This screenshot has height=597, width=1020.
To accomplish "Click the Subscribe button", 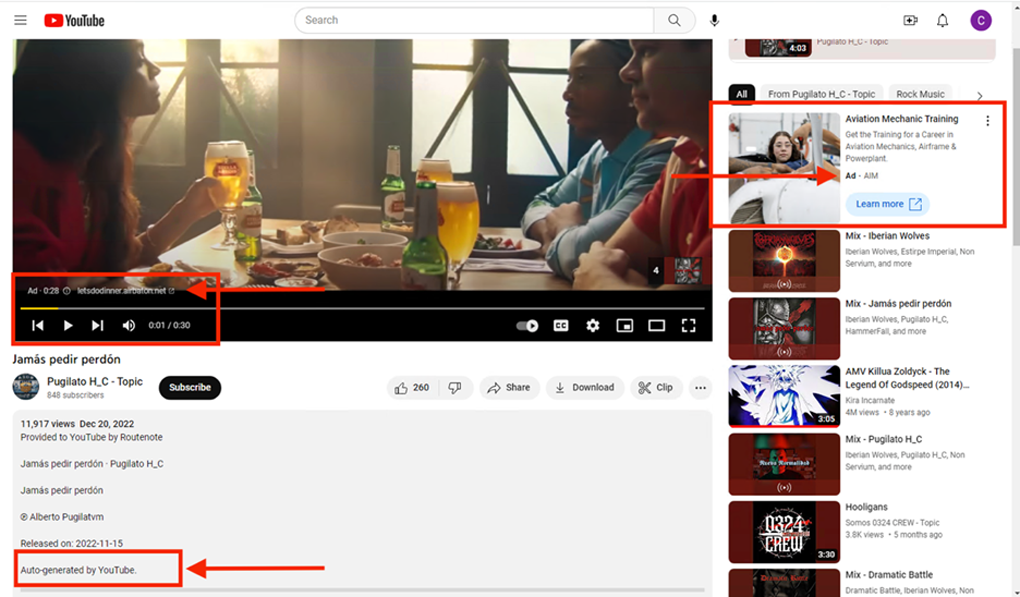I will (190, 388).
